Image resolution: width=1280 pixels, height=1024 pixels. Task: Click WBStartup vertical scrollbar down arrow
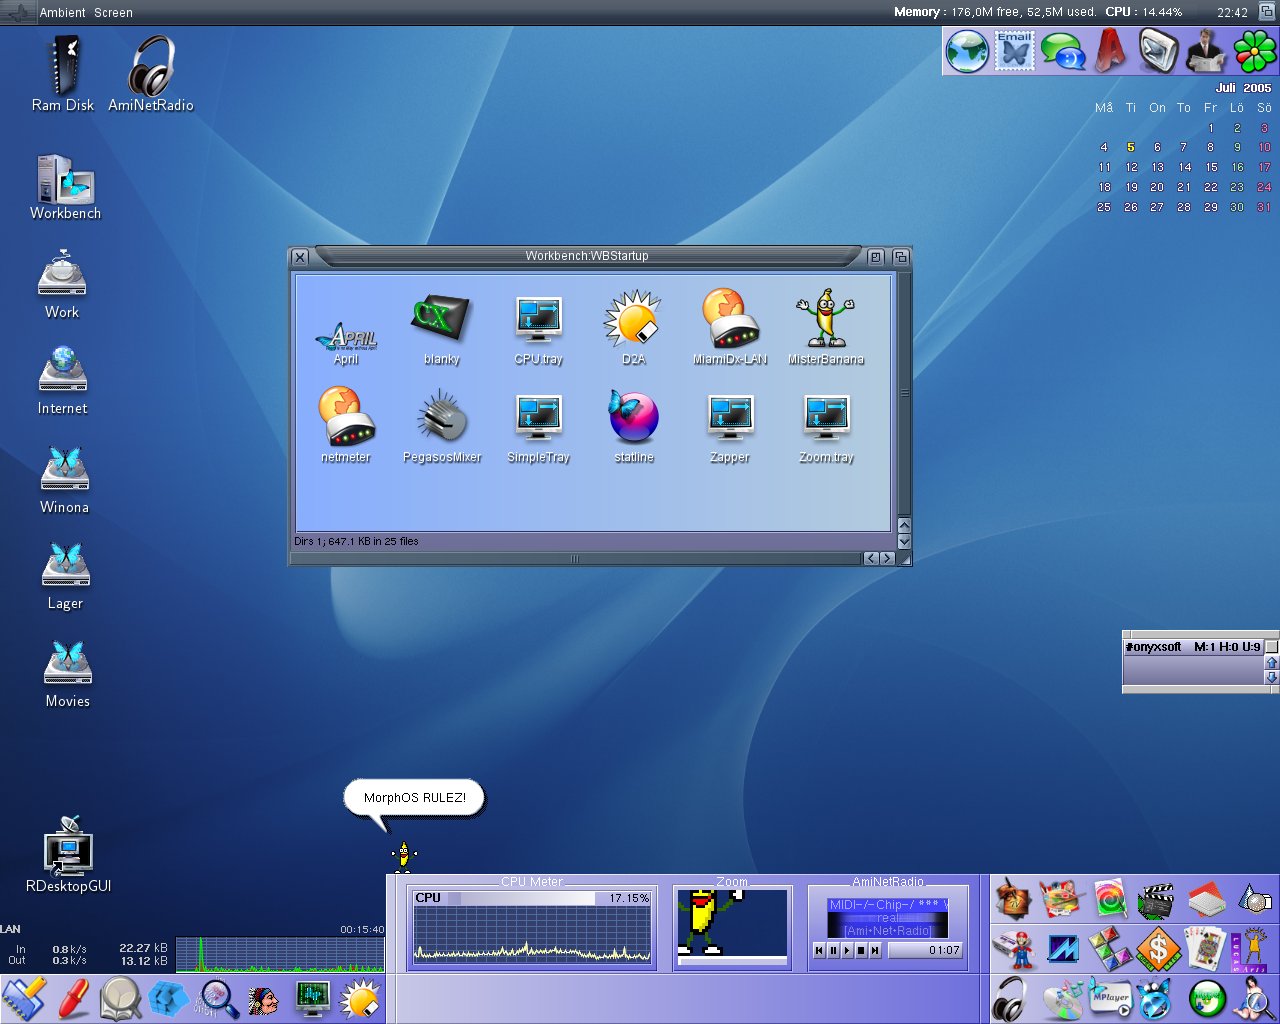coord(904,541)
